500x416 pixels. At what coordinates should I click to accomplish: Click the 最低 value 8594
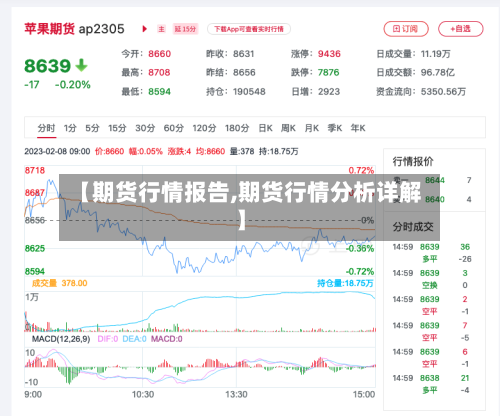pos(159,91)
